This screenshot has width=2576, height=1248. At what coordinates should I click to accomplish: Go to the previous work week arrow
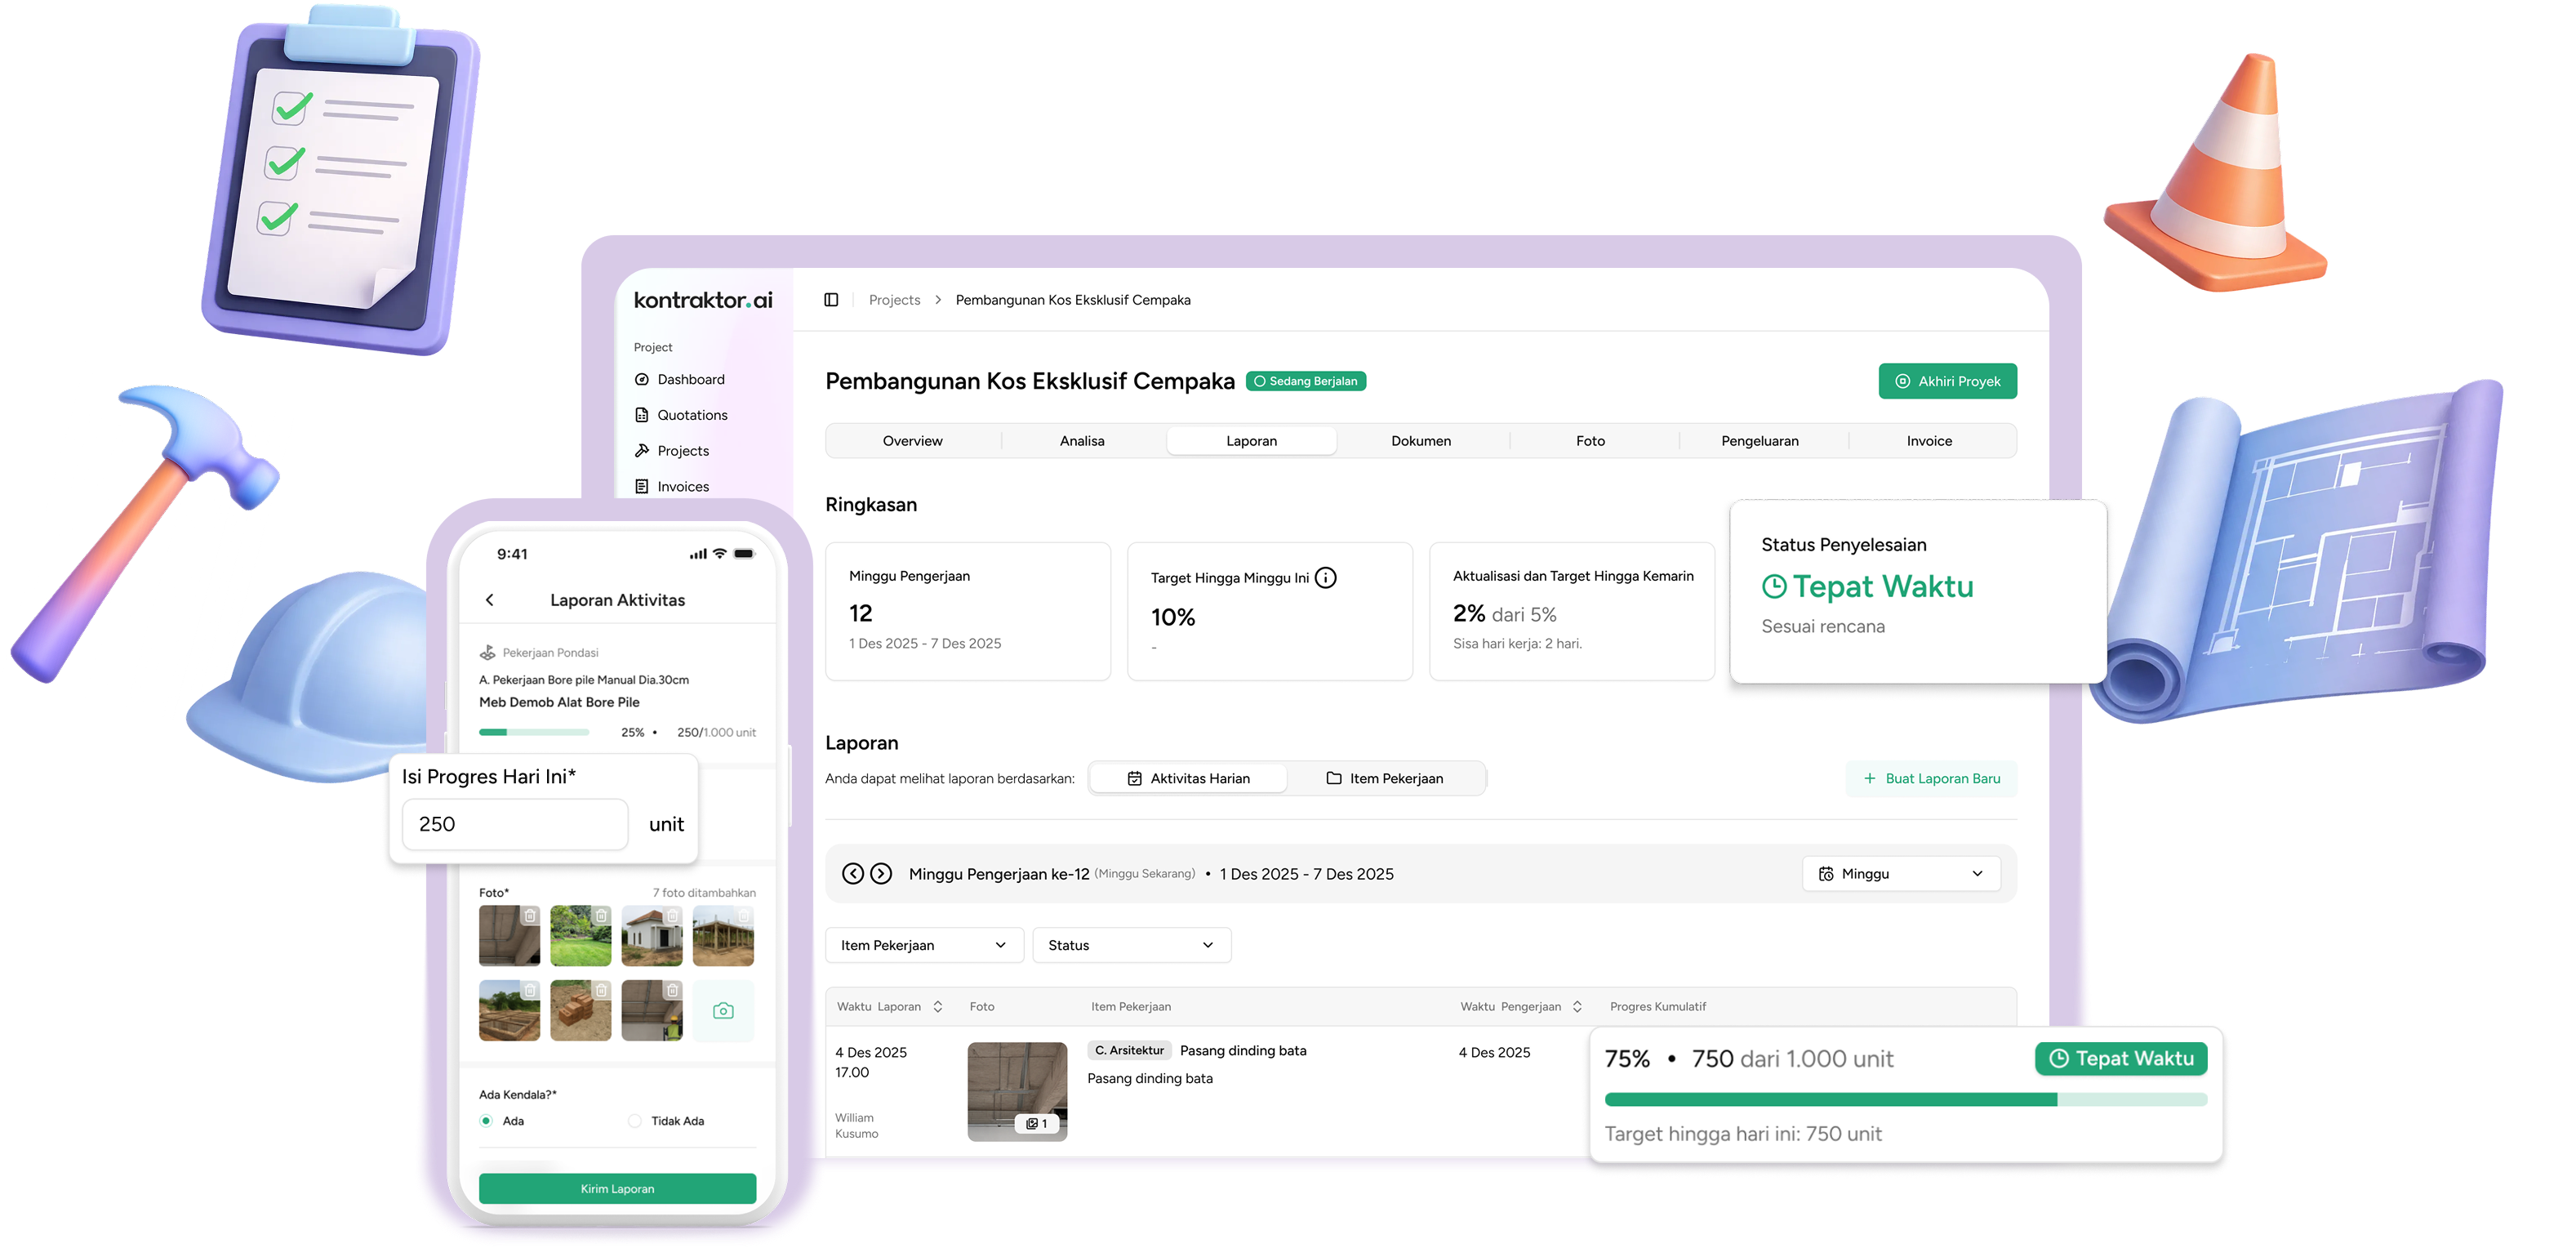click(x=852, y=874)
